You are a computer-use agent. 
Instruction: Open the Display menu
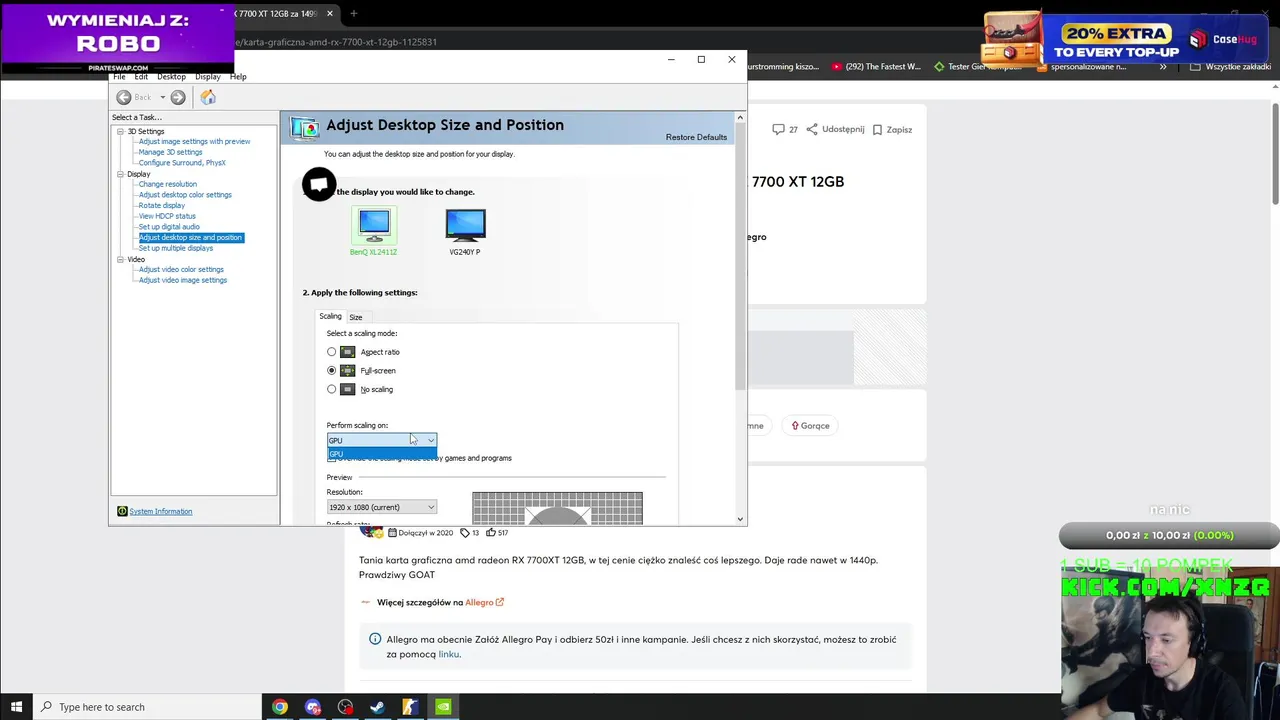pos(208,76)
